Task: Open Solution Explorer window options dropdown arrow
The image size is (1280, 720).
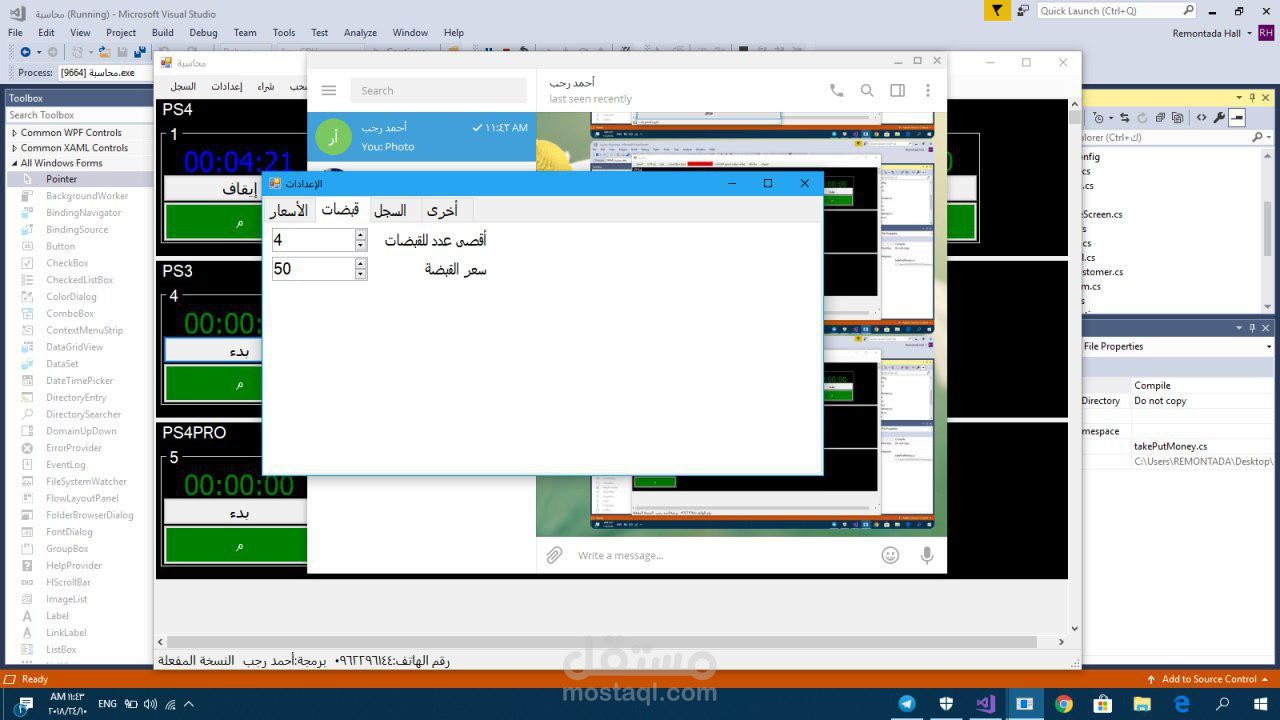Action: [1239, 98]
